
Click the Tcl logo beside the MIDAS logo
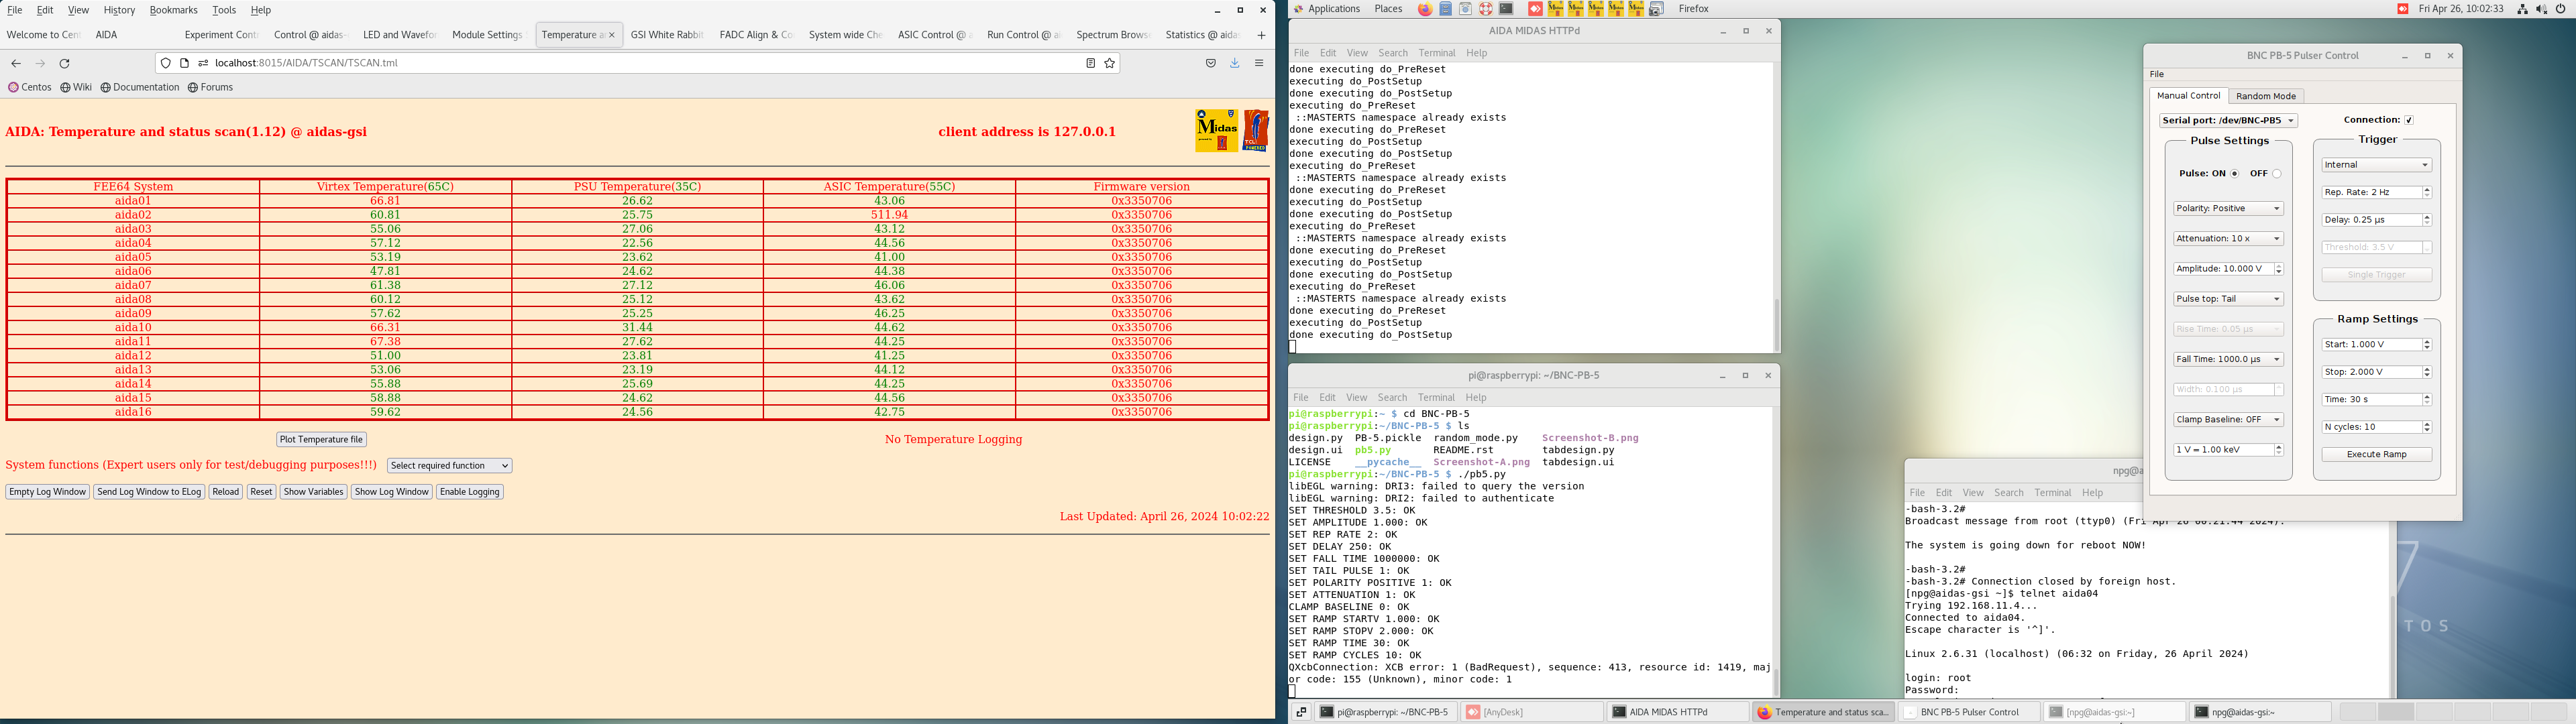pyautogui.click(x=1256, y=131)
